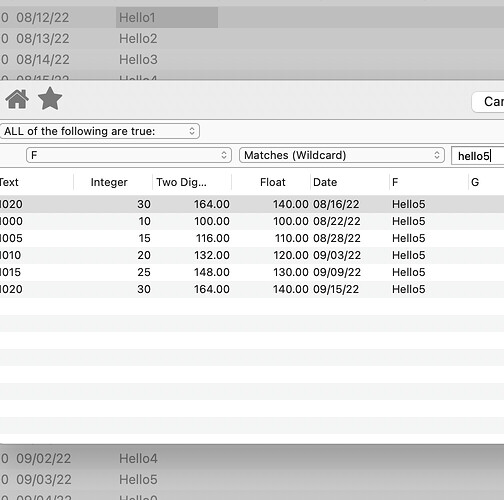504x500 pixels.
Task: Click 1015 text cell in results
Action: [10, 272]
